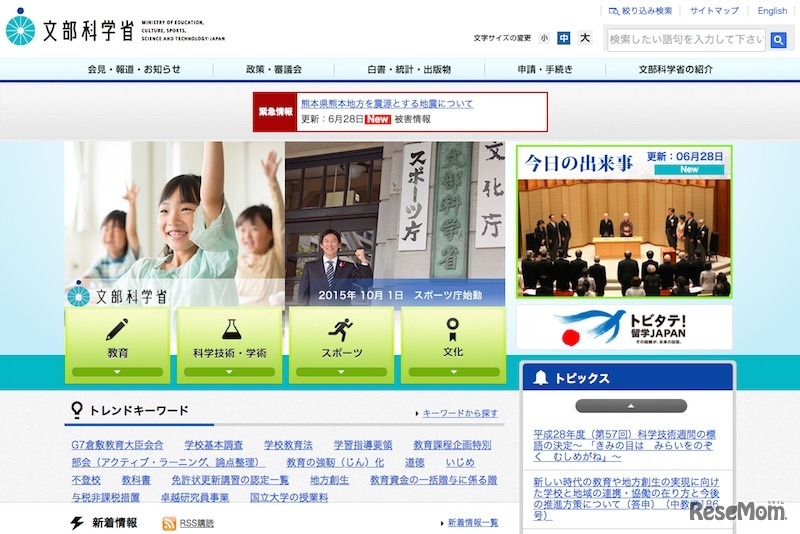Open the 平成28年度(第57回)科学技術週間 topic
The width and height of the screenshot is (800, 534).
click(624, 445)
